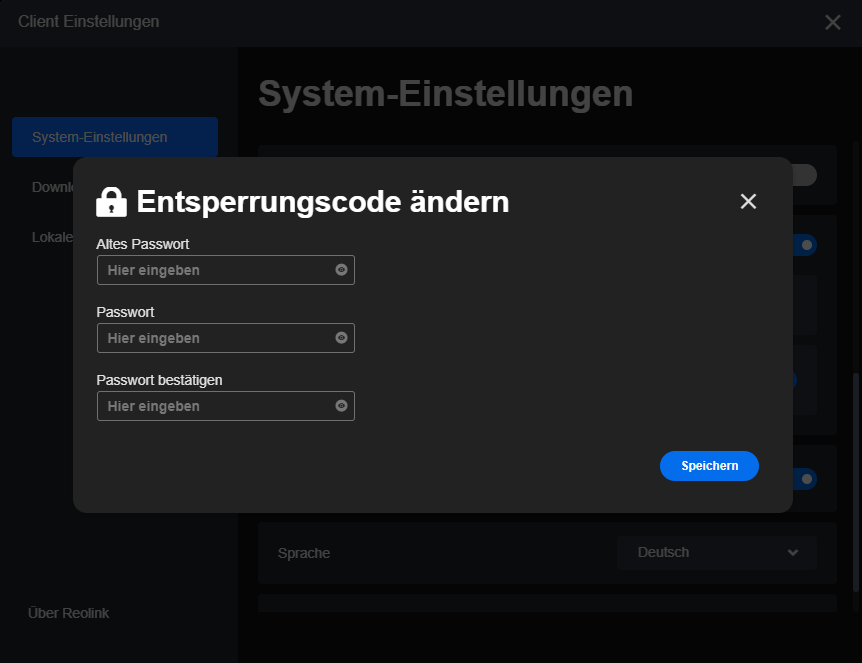Click the lock icon beside the dialog title
Screen dimensions: 862x663
click(112, 202)
